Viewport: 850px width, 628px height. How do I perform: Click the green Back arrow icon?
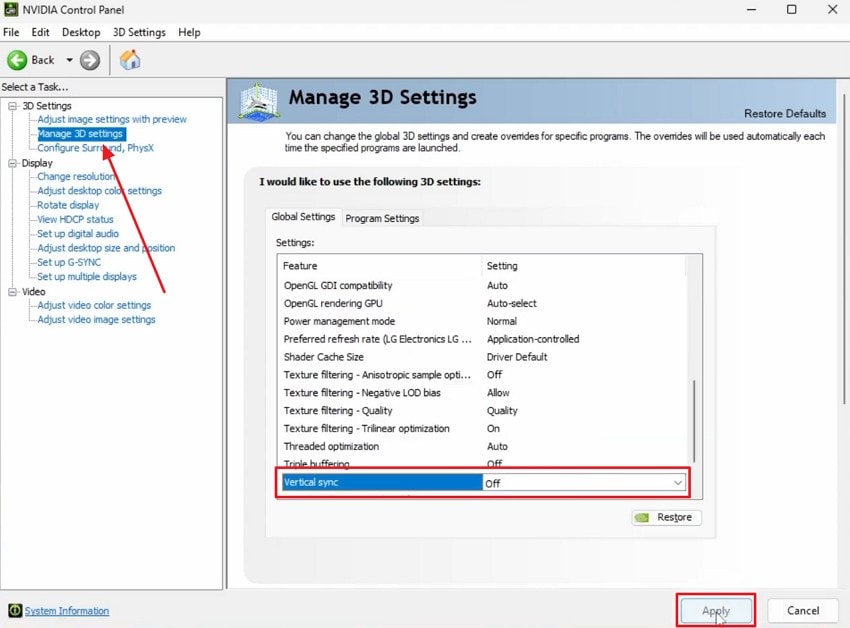[x=17, y=60]
